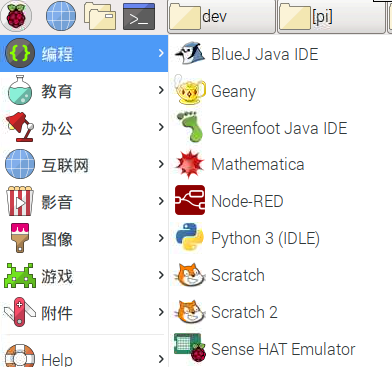
Task: Click the Python snake logo icon
Action: tap(190, 237)
